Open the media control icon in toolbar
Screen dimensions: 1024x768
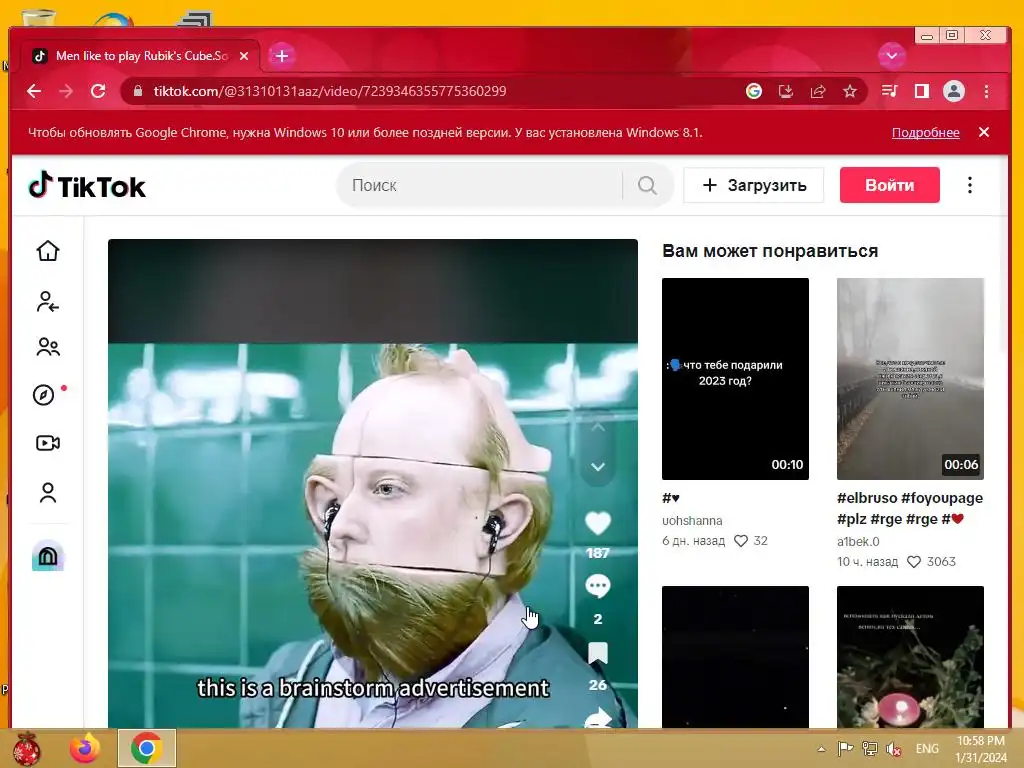[x=889, y=91]
